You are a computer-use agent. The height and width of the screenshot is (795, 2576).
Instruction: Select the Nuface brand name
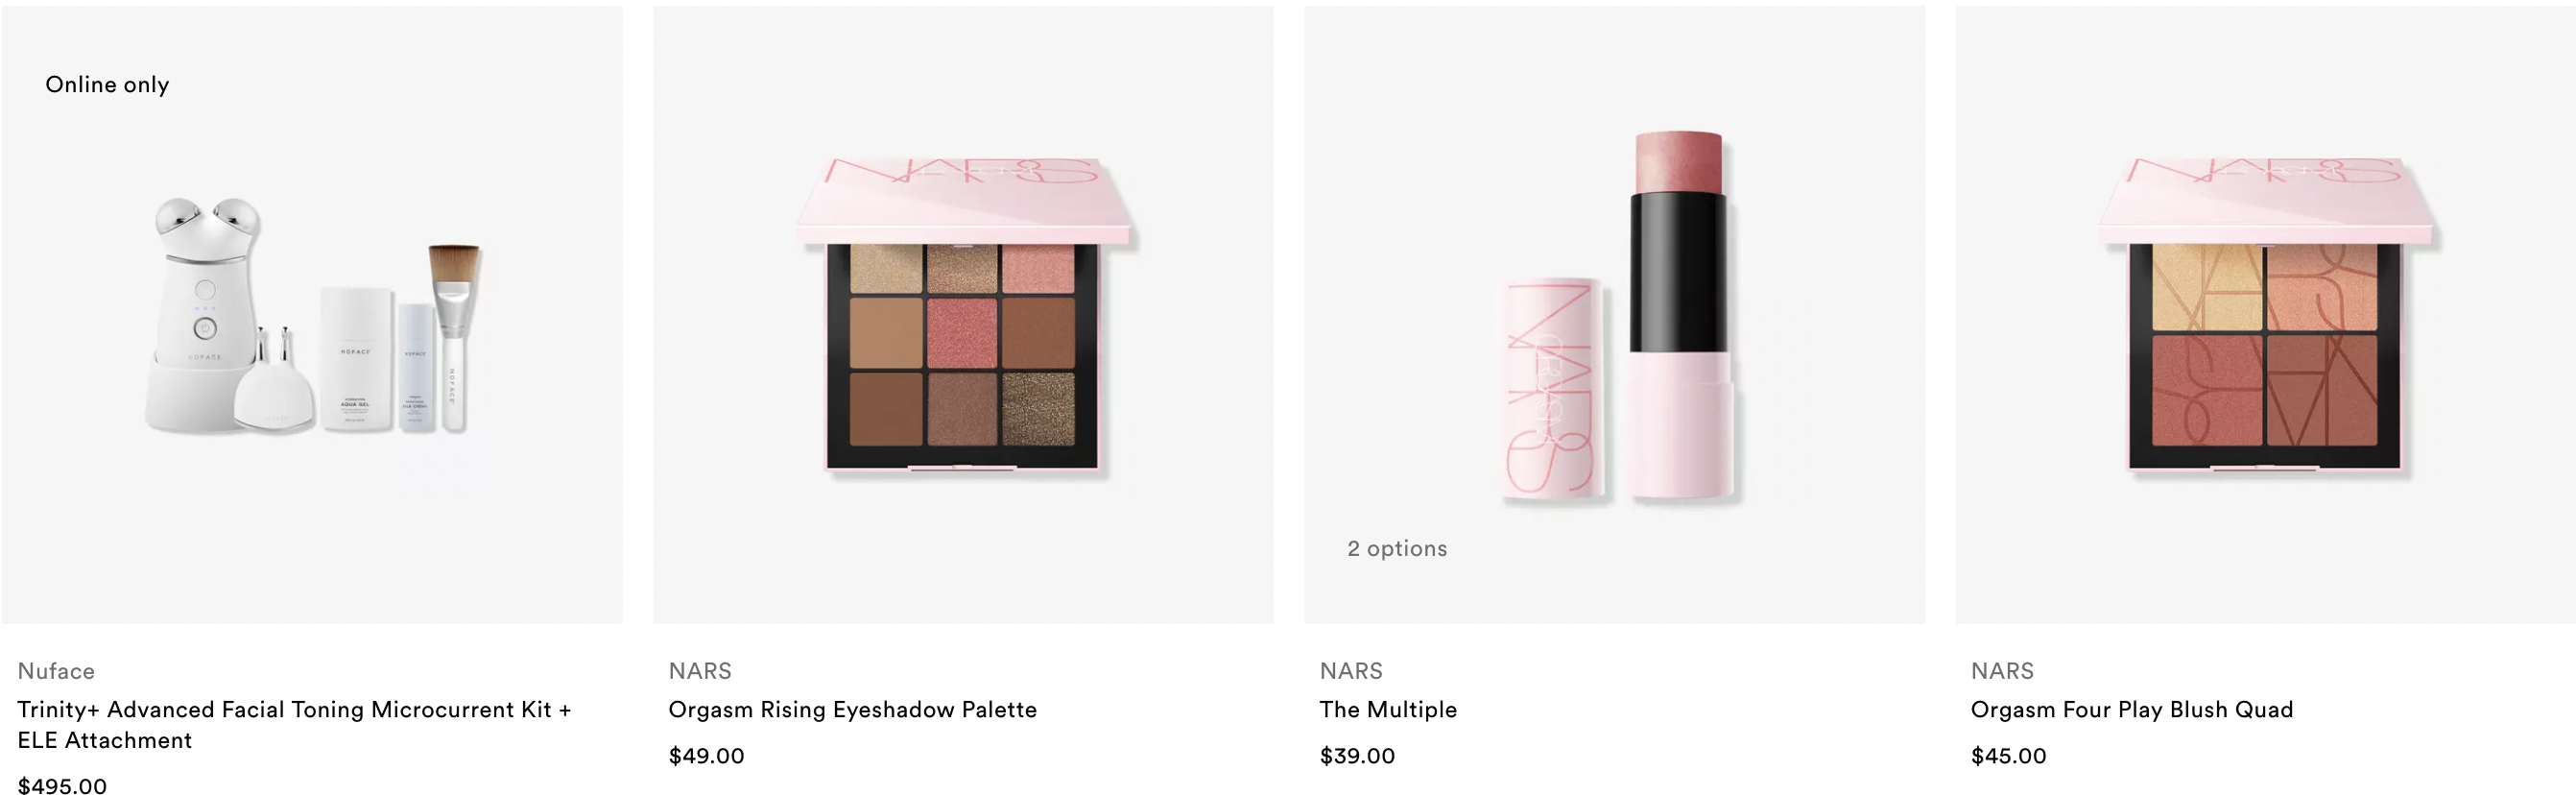56,671
